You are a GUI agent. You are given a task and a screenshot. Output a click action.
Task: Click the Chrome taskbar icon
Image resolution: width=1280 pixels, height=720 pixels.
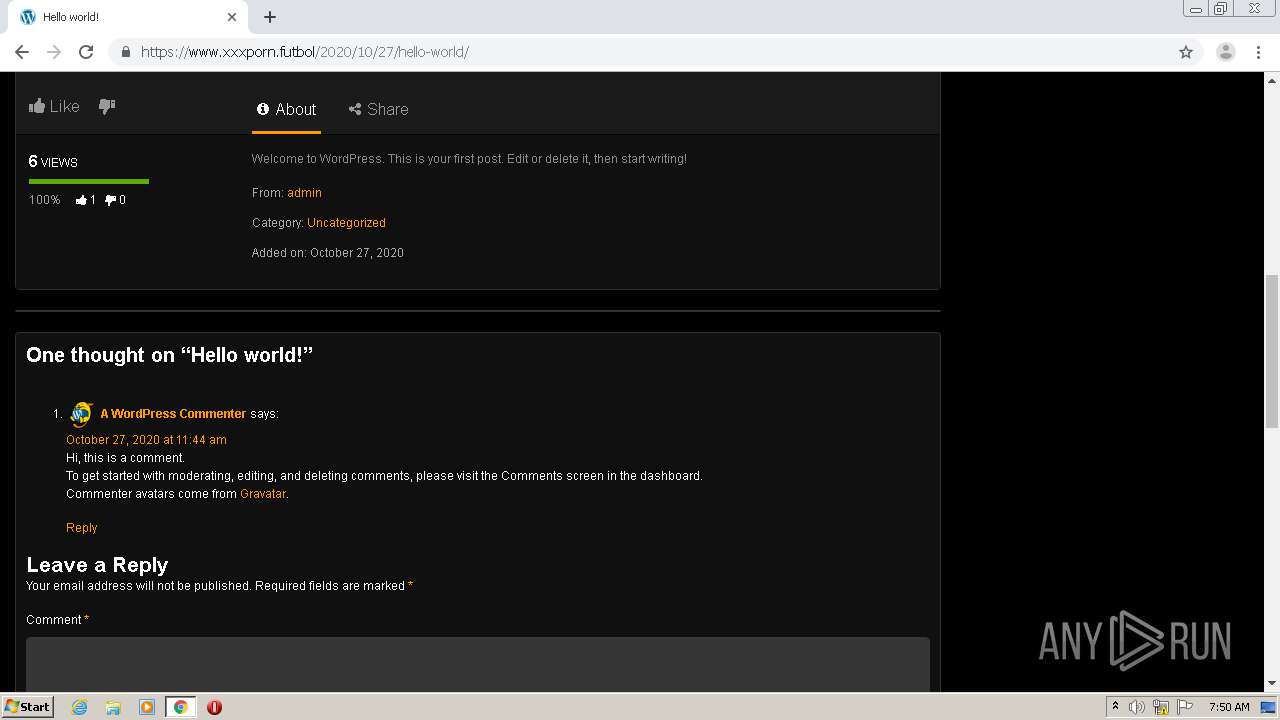tap(181, 707)
